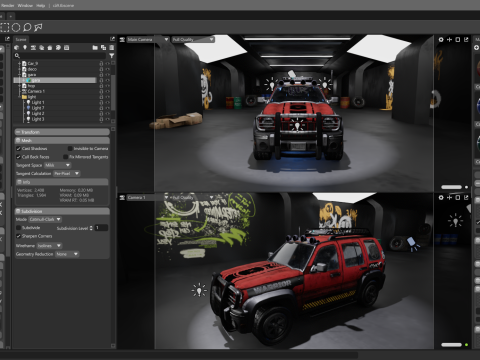Screen dimensions: 480x360
Task: Open the subdivision Mode Catmull-Clark dropdown
Action: (45, 219)
